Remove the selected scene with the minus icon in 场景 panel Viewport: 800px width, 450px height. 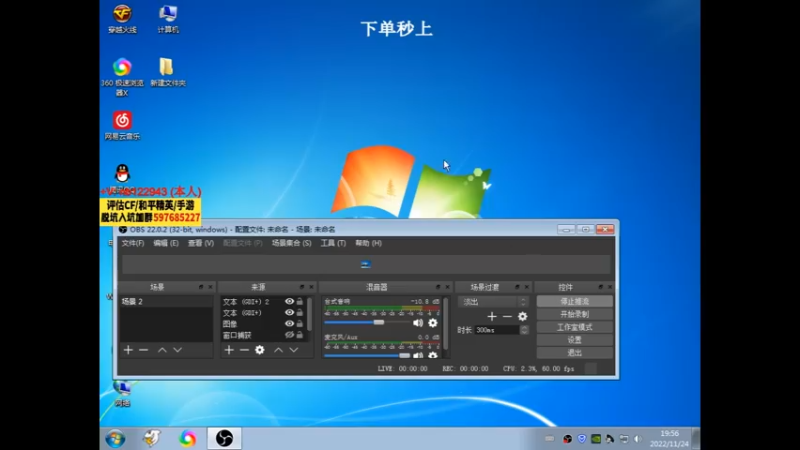143,350
